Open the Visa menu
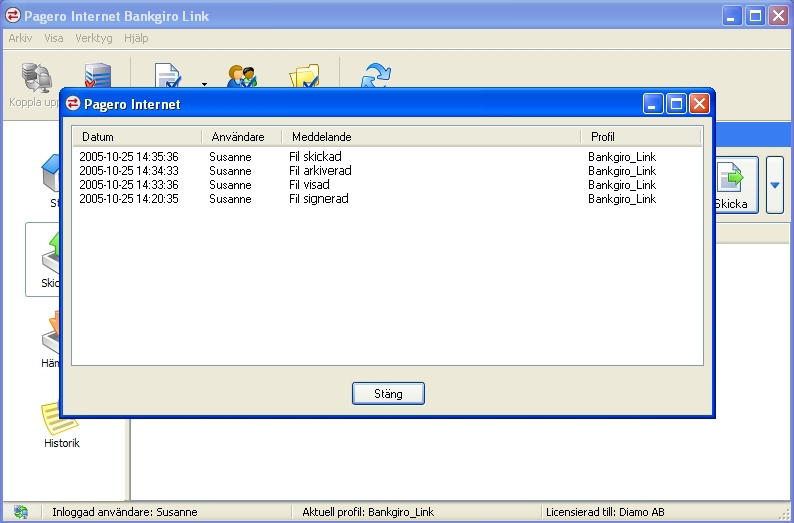 click(x=54, y=38)
